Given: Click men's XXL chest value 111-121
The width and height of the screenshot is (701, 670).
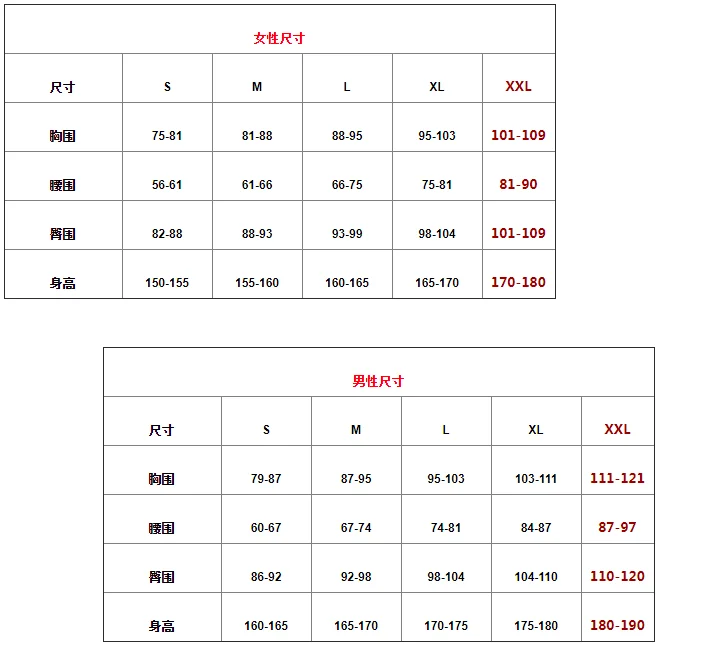Looking at the screenshot, I should (x=617, y=478).
